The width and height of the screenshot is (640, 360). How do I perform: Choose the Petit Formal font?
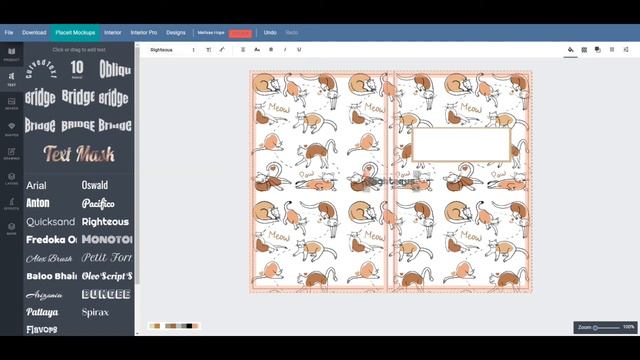click(107, 258)
